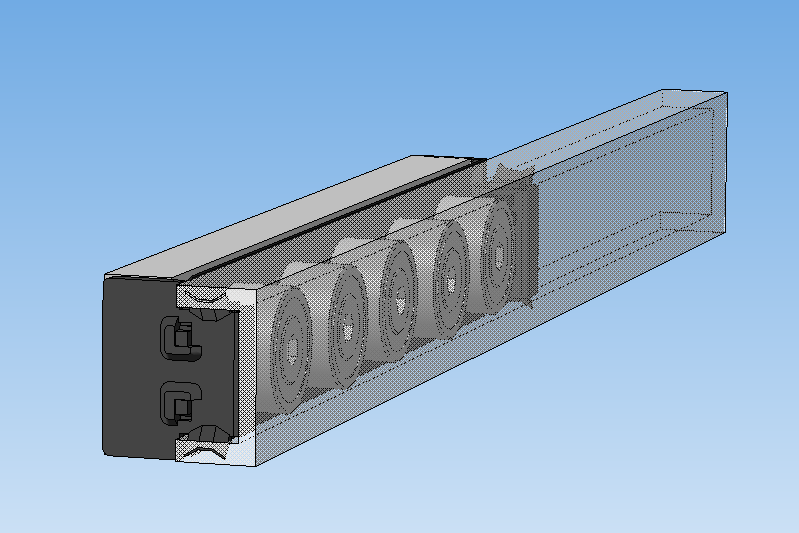Select the upper groove of the hatched profile section

(x=205, y=296)
